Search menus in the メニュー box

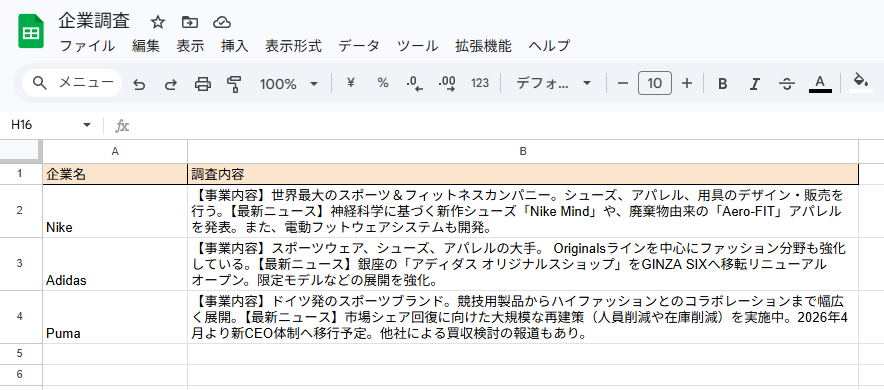72,83
